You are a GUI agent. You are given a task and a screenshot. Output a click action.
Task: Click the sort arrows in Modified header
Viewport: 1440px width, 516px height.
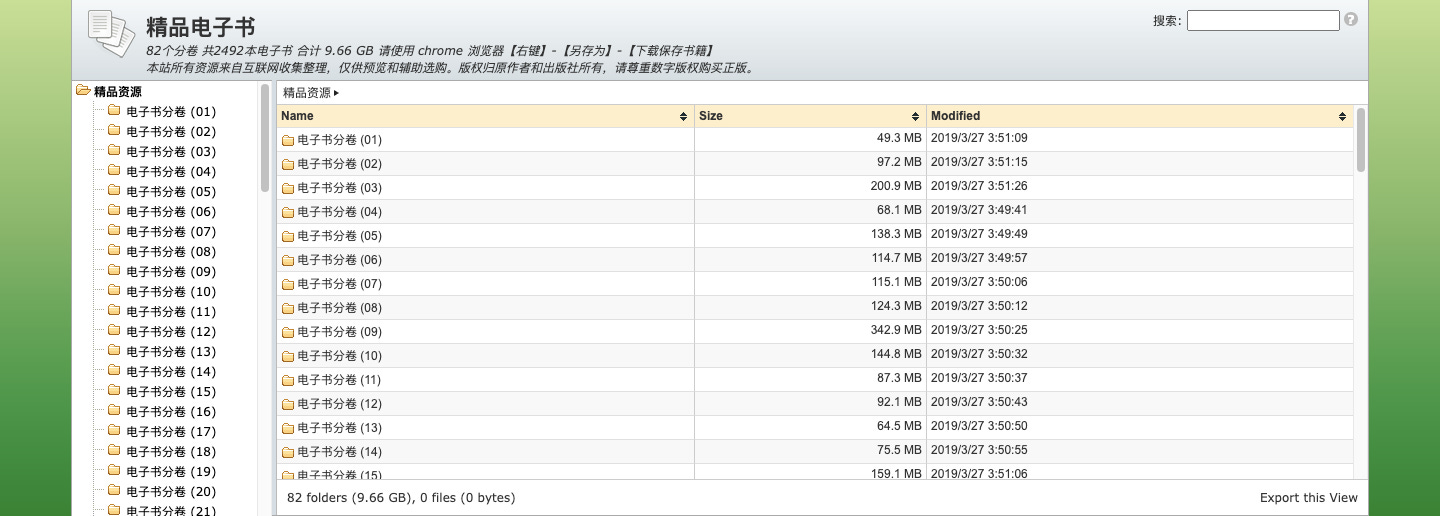tap(1342, 117)
